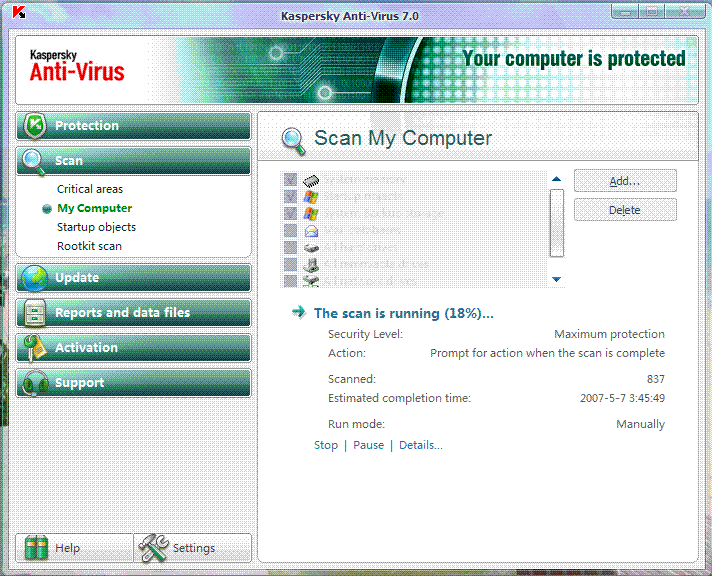Click the Startup objects Windows flag icon
Viewport: 712px width, 576px height.
pos(311,197)
